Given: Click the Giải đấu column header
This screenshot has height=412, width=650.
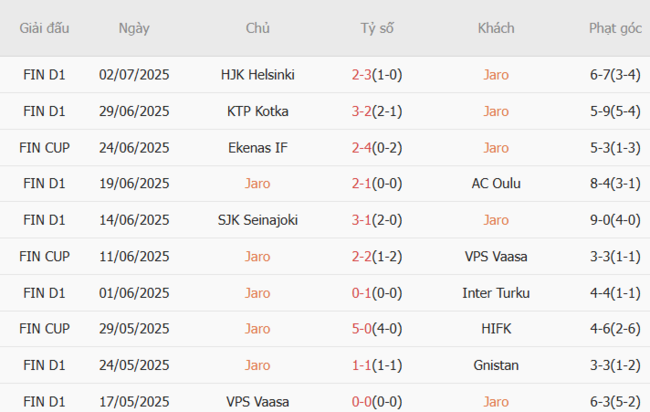Looking at the screenshot, I should point(45,28).
